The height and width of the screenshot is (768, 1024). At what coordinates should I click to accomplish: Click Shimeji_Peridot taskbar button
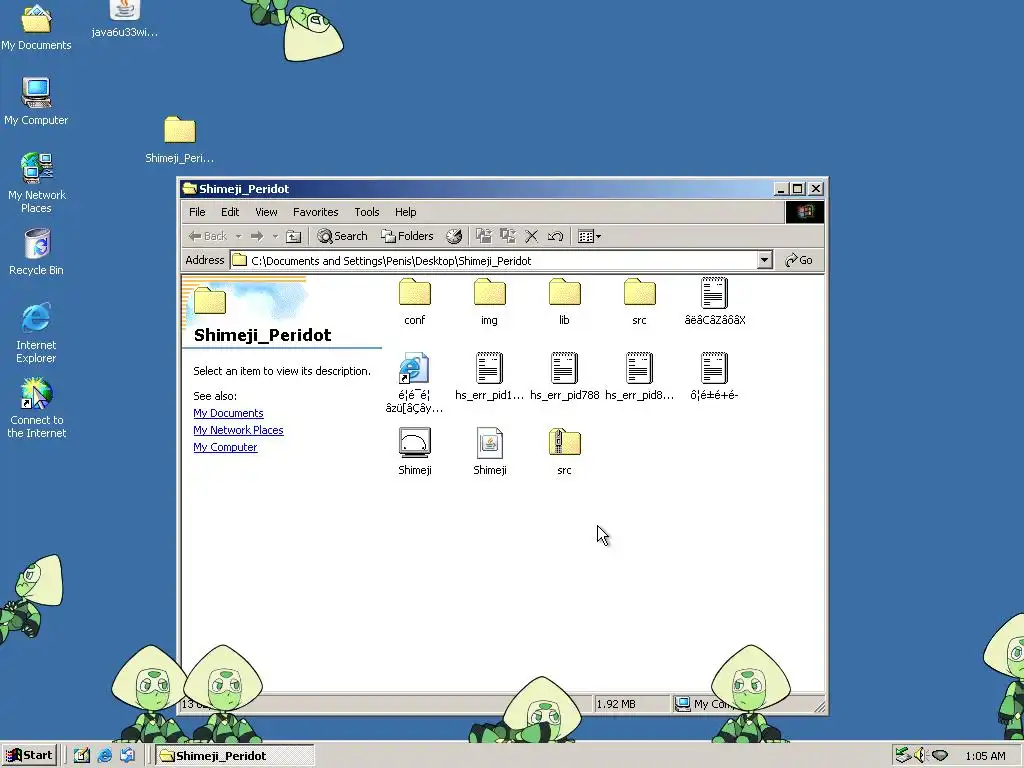[235, 756]
